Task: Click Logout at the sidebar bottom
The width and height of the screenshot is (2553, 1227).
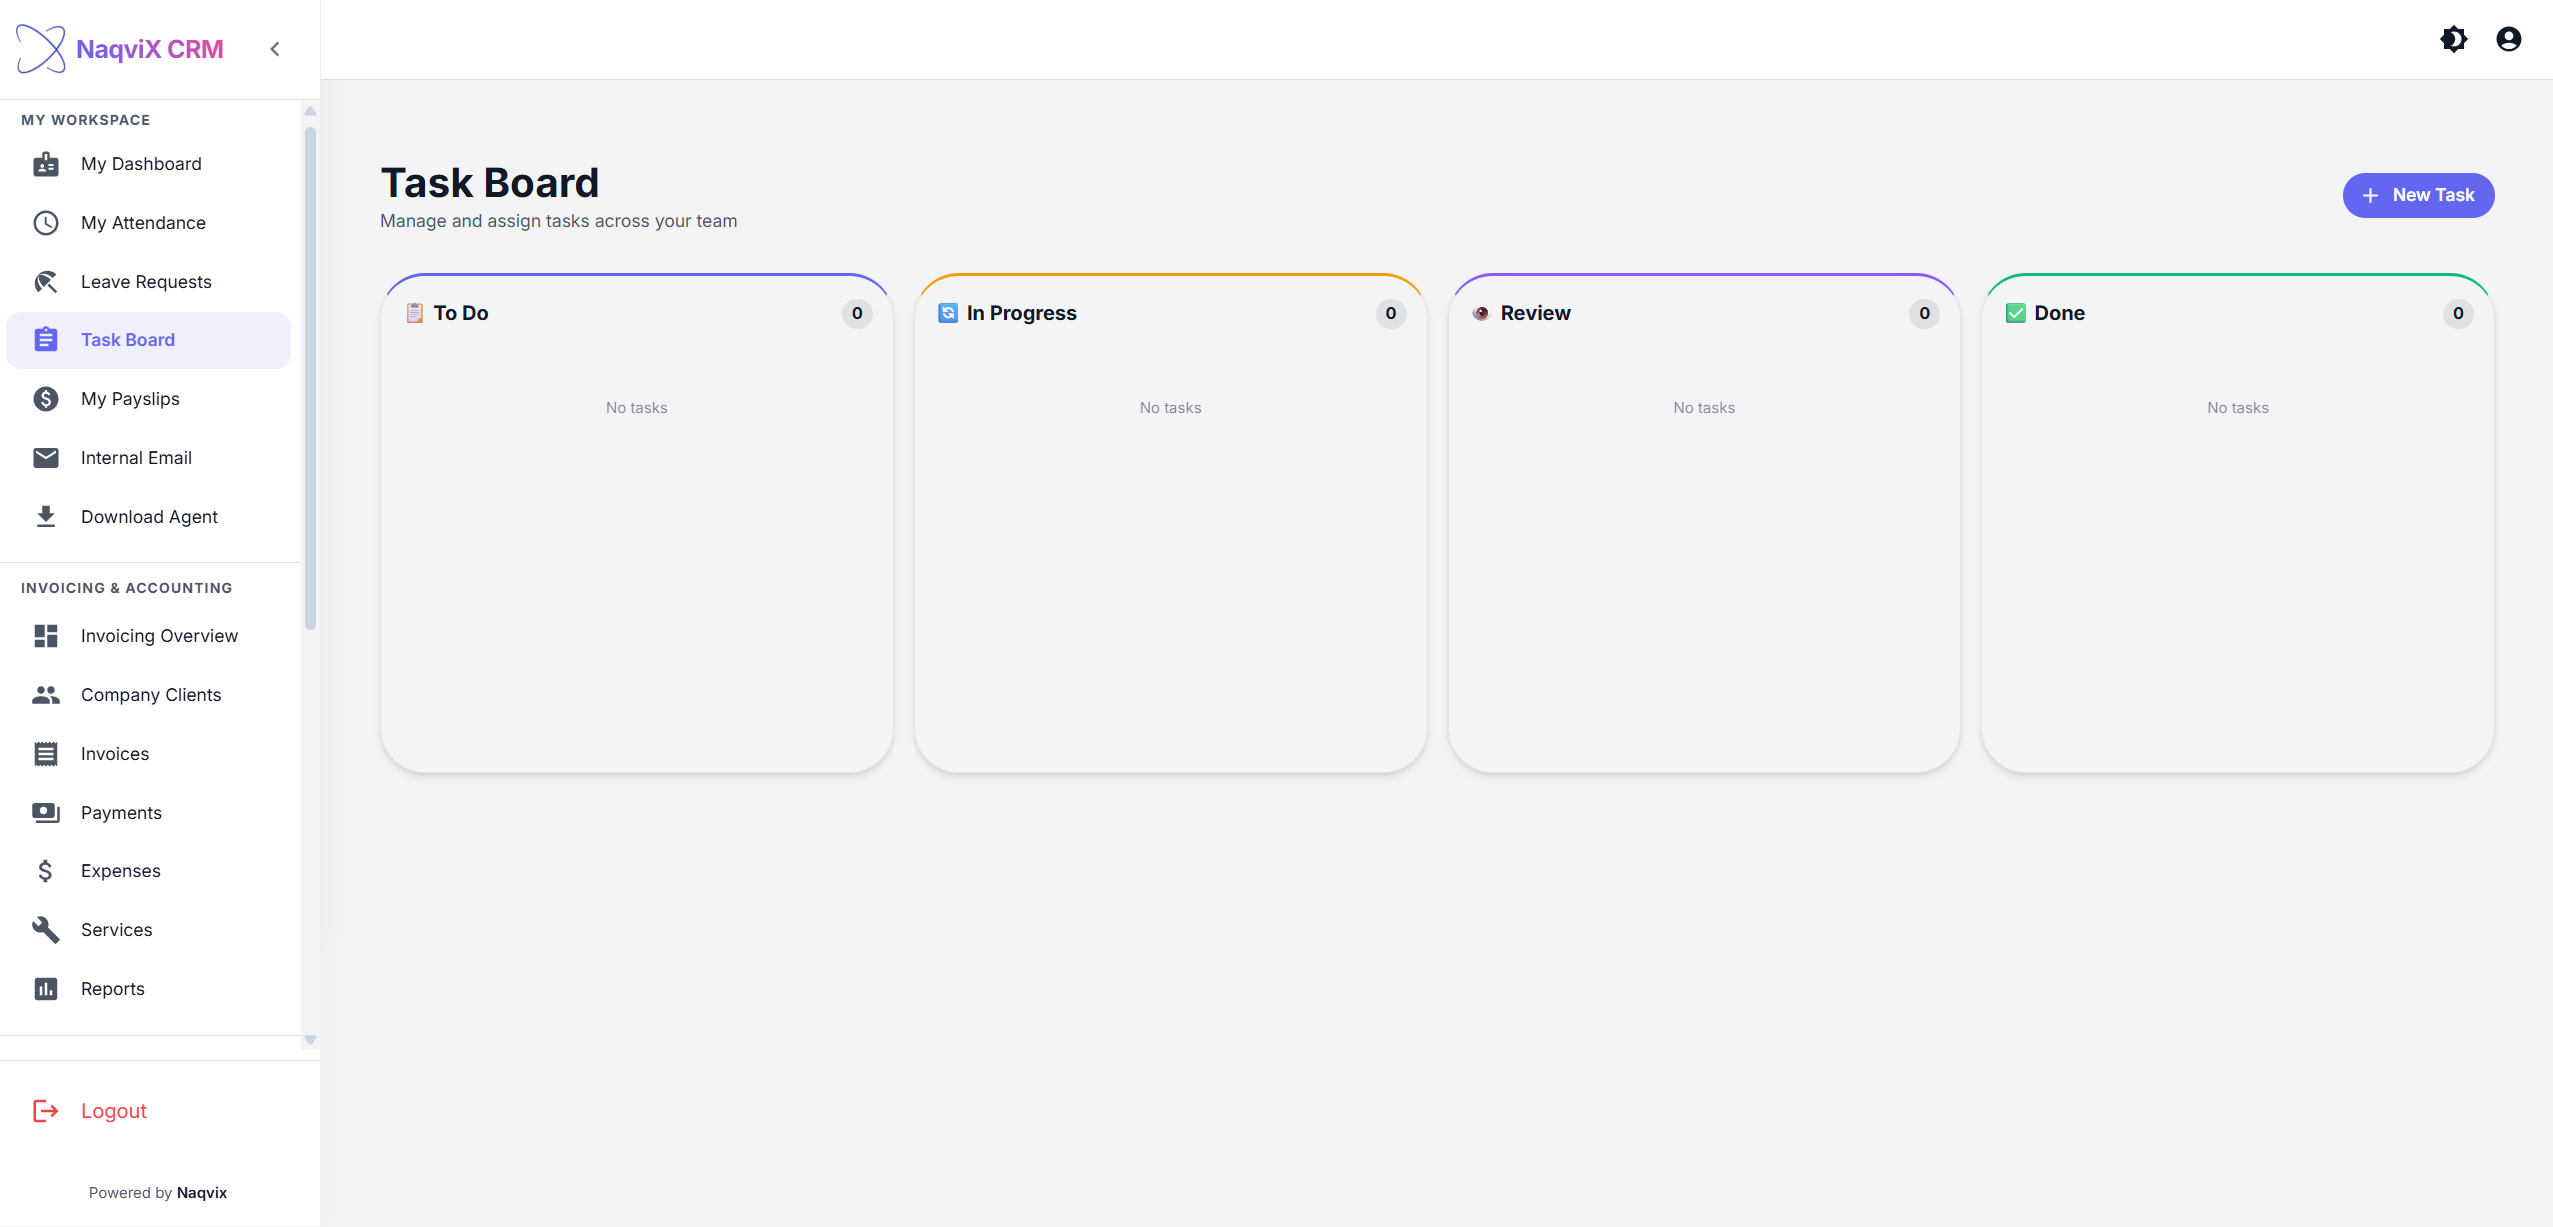Action: [x=112, y=1110]
